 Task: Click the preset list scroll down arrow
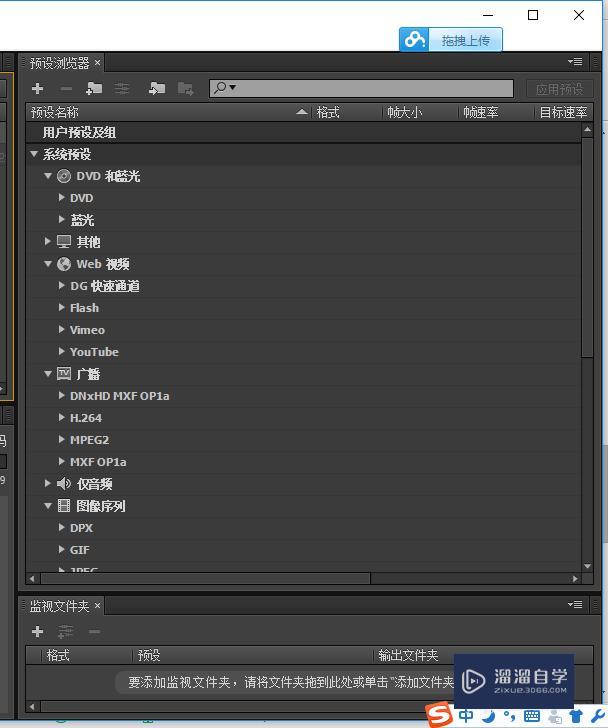pyautogui.click(x=587, y=566)
